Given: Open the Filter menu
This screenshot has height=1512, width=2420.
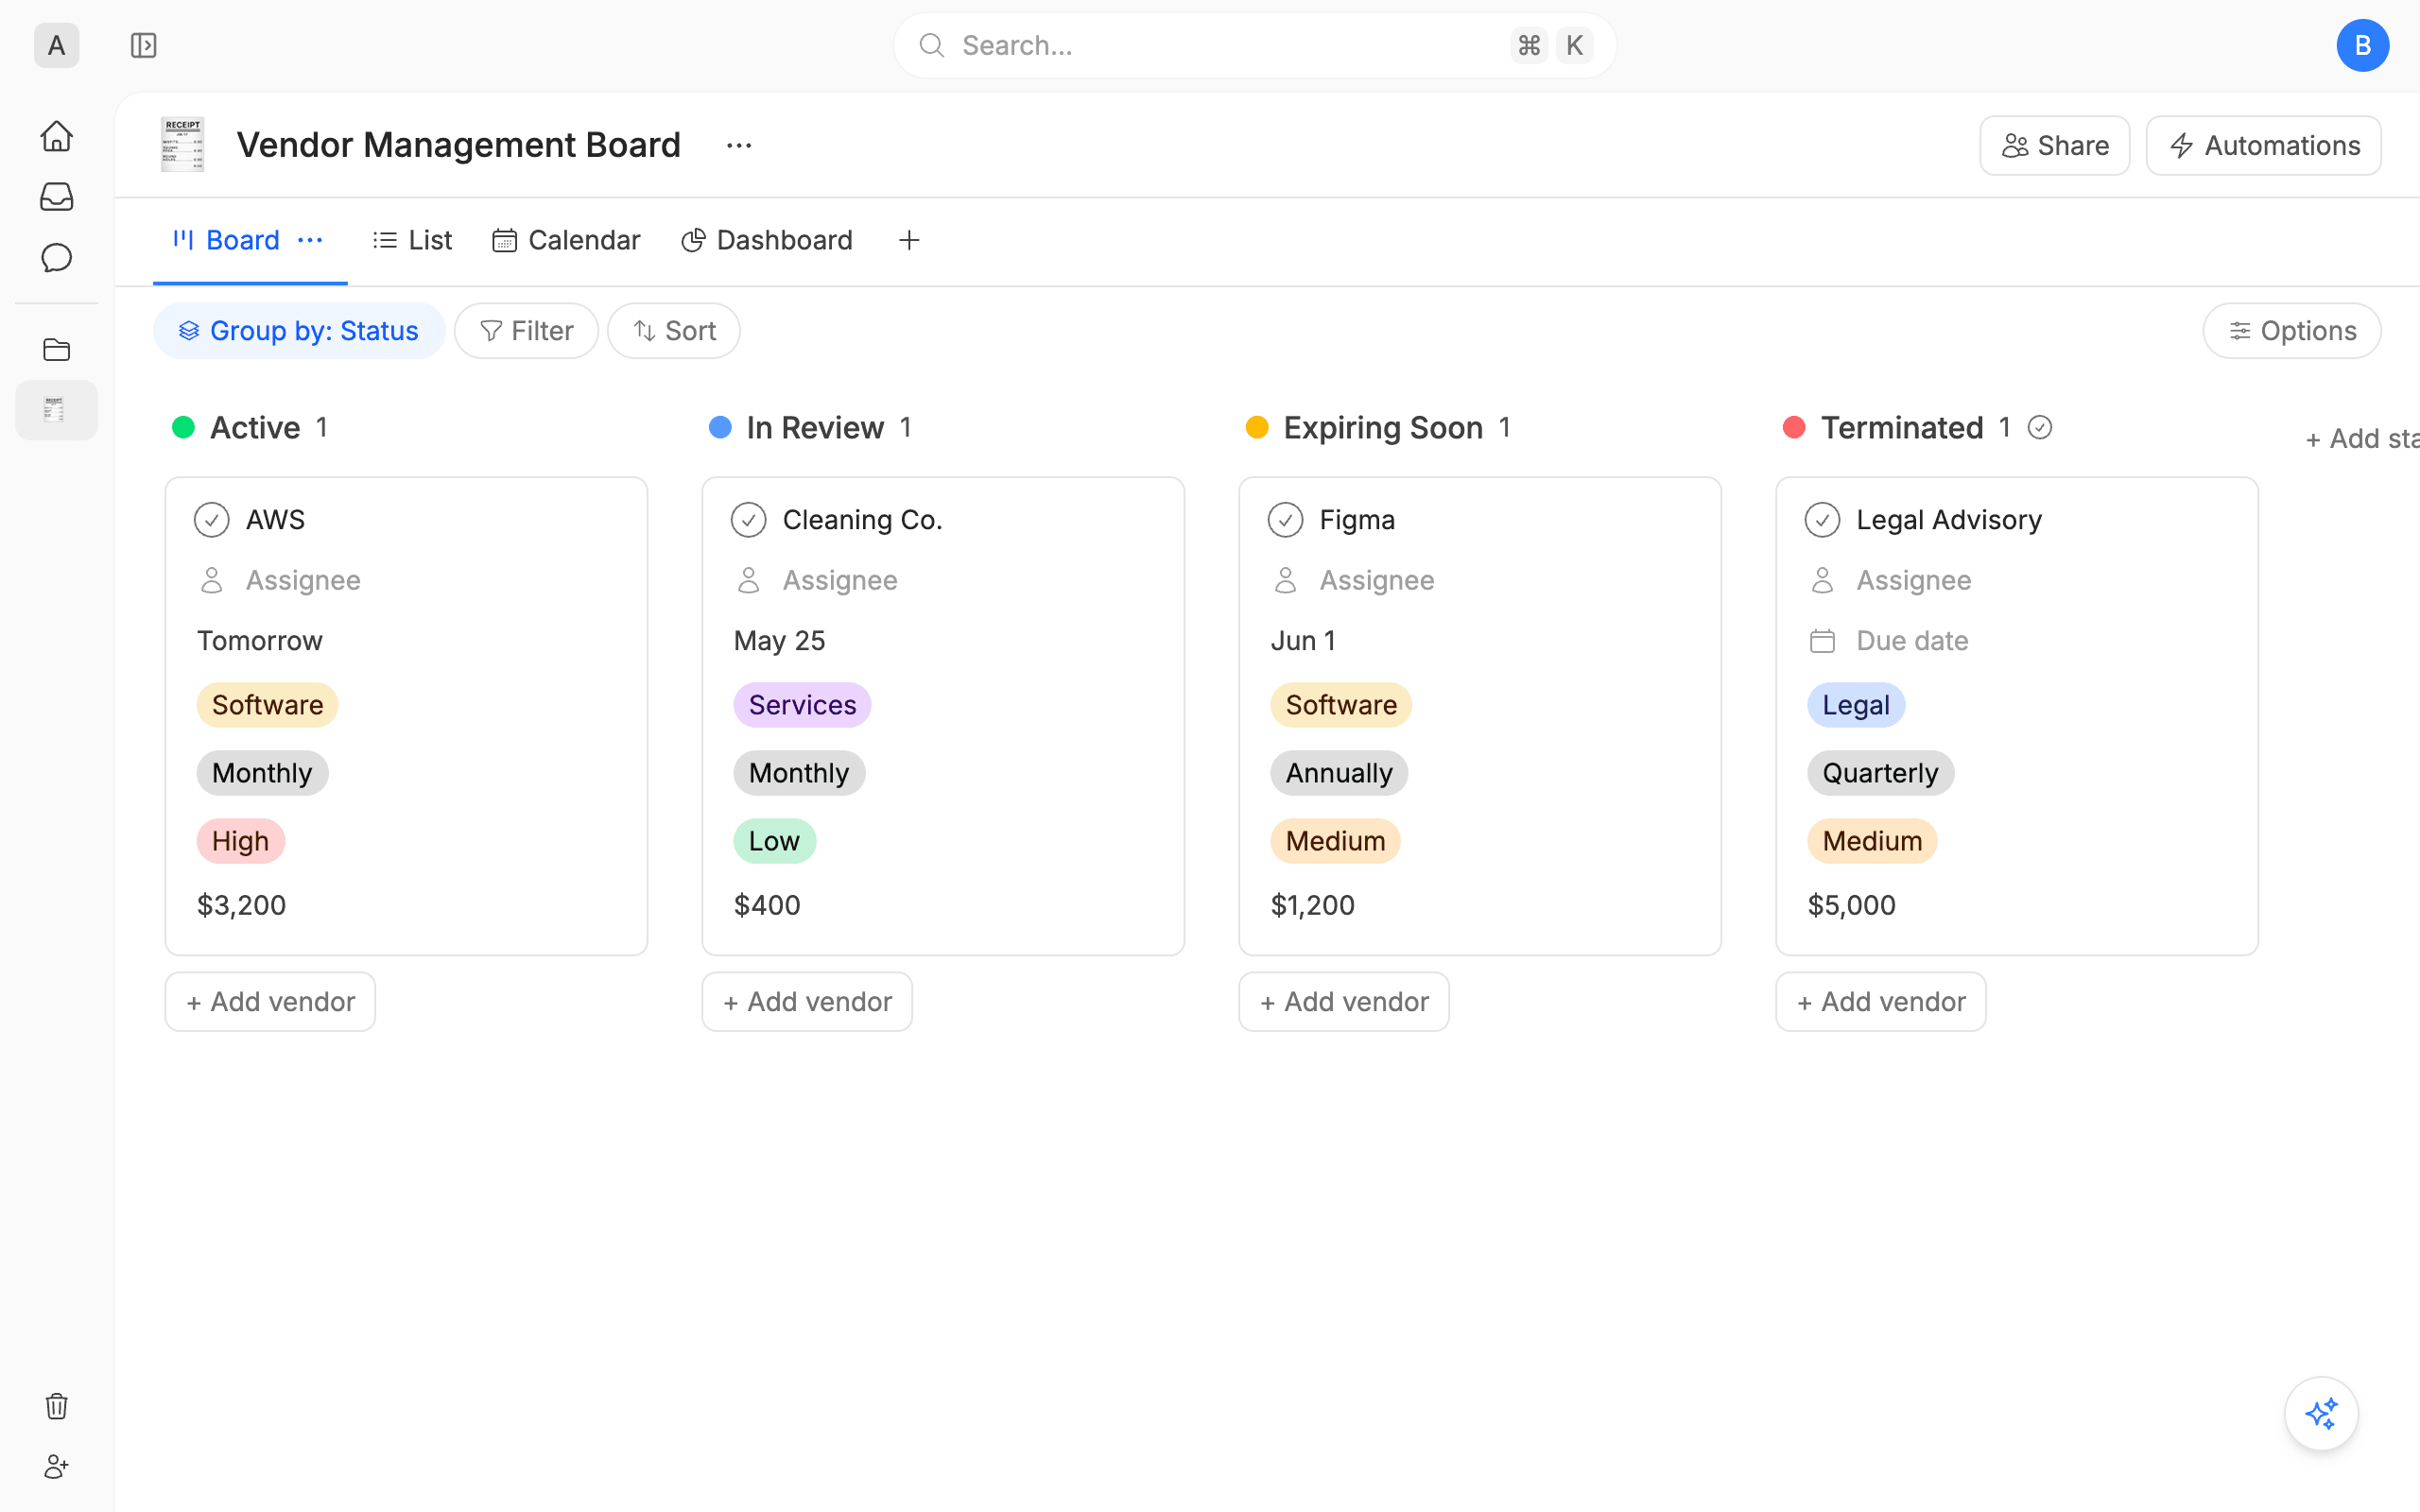Looking at the screenshot, I should 526,331.
